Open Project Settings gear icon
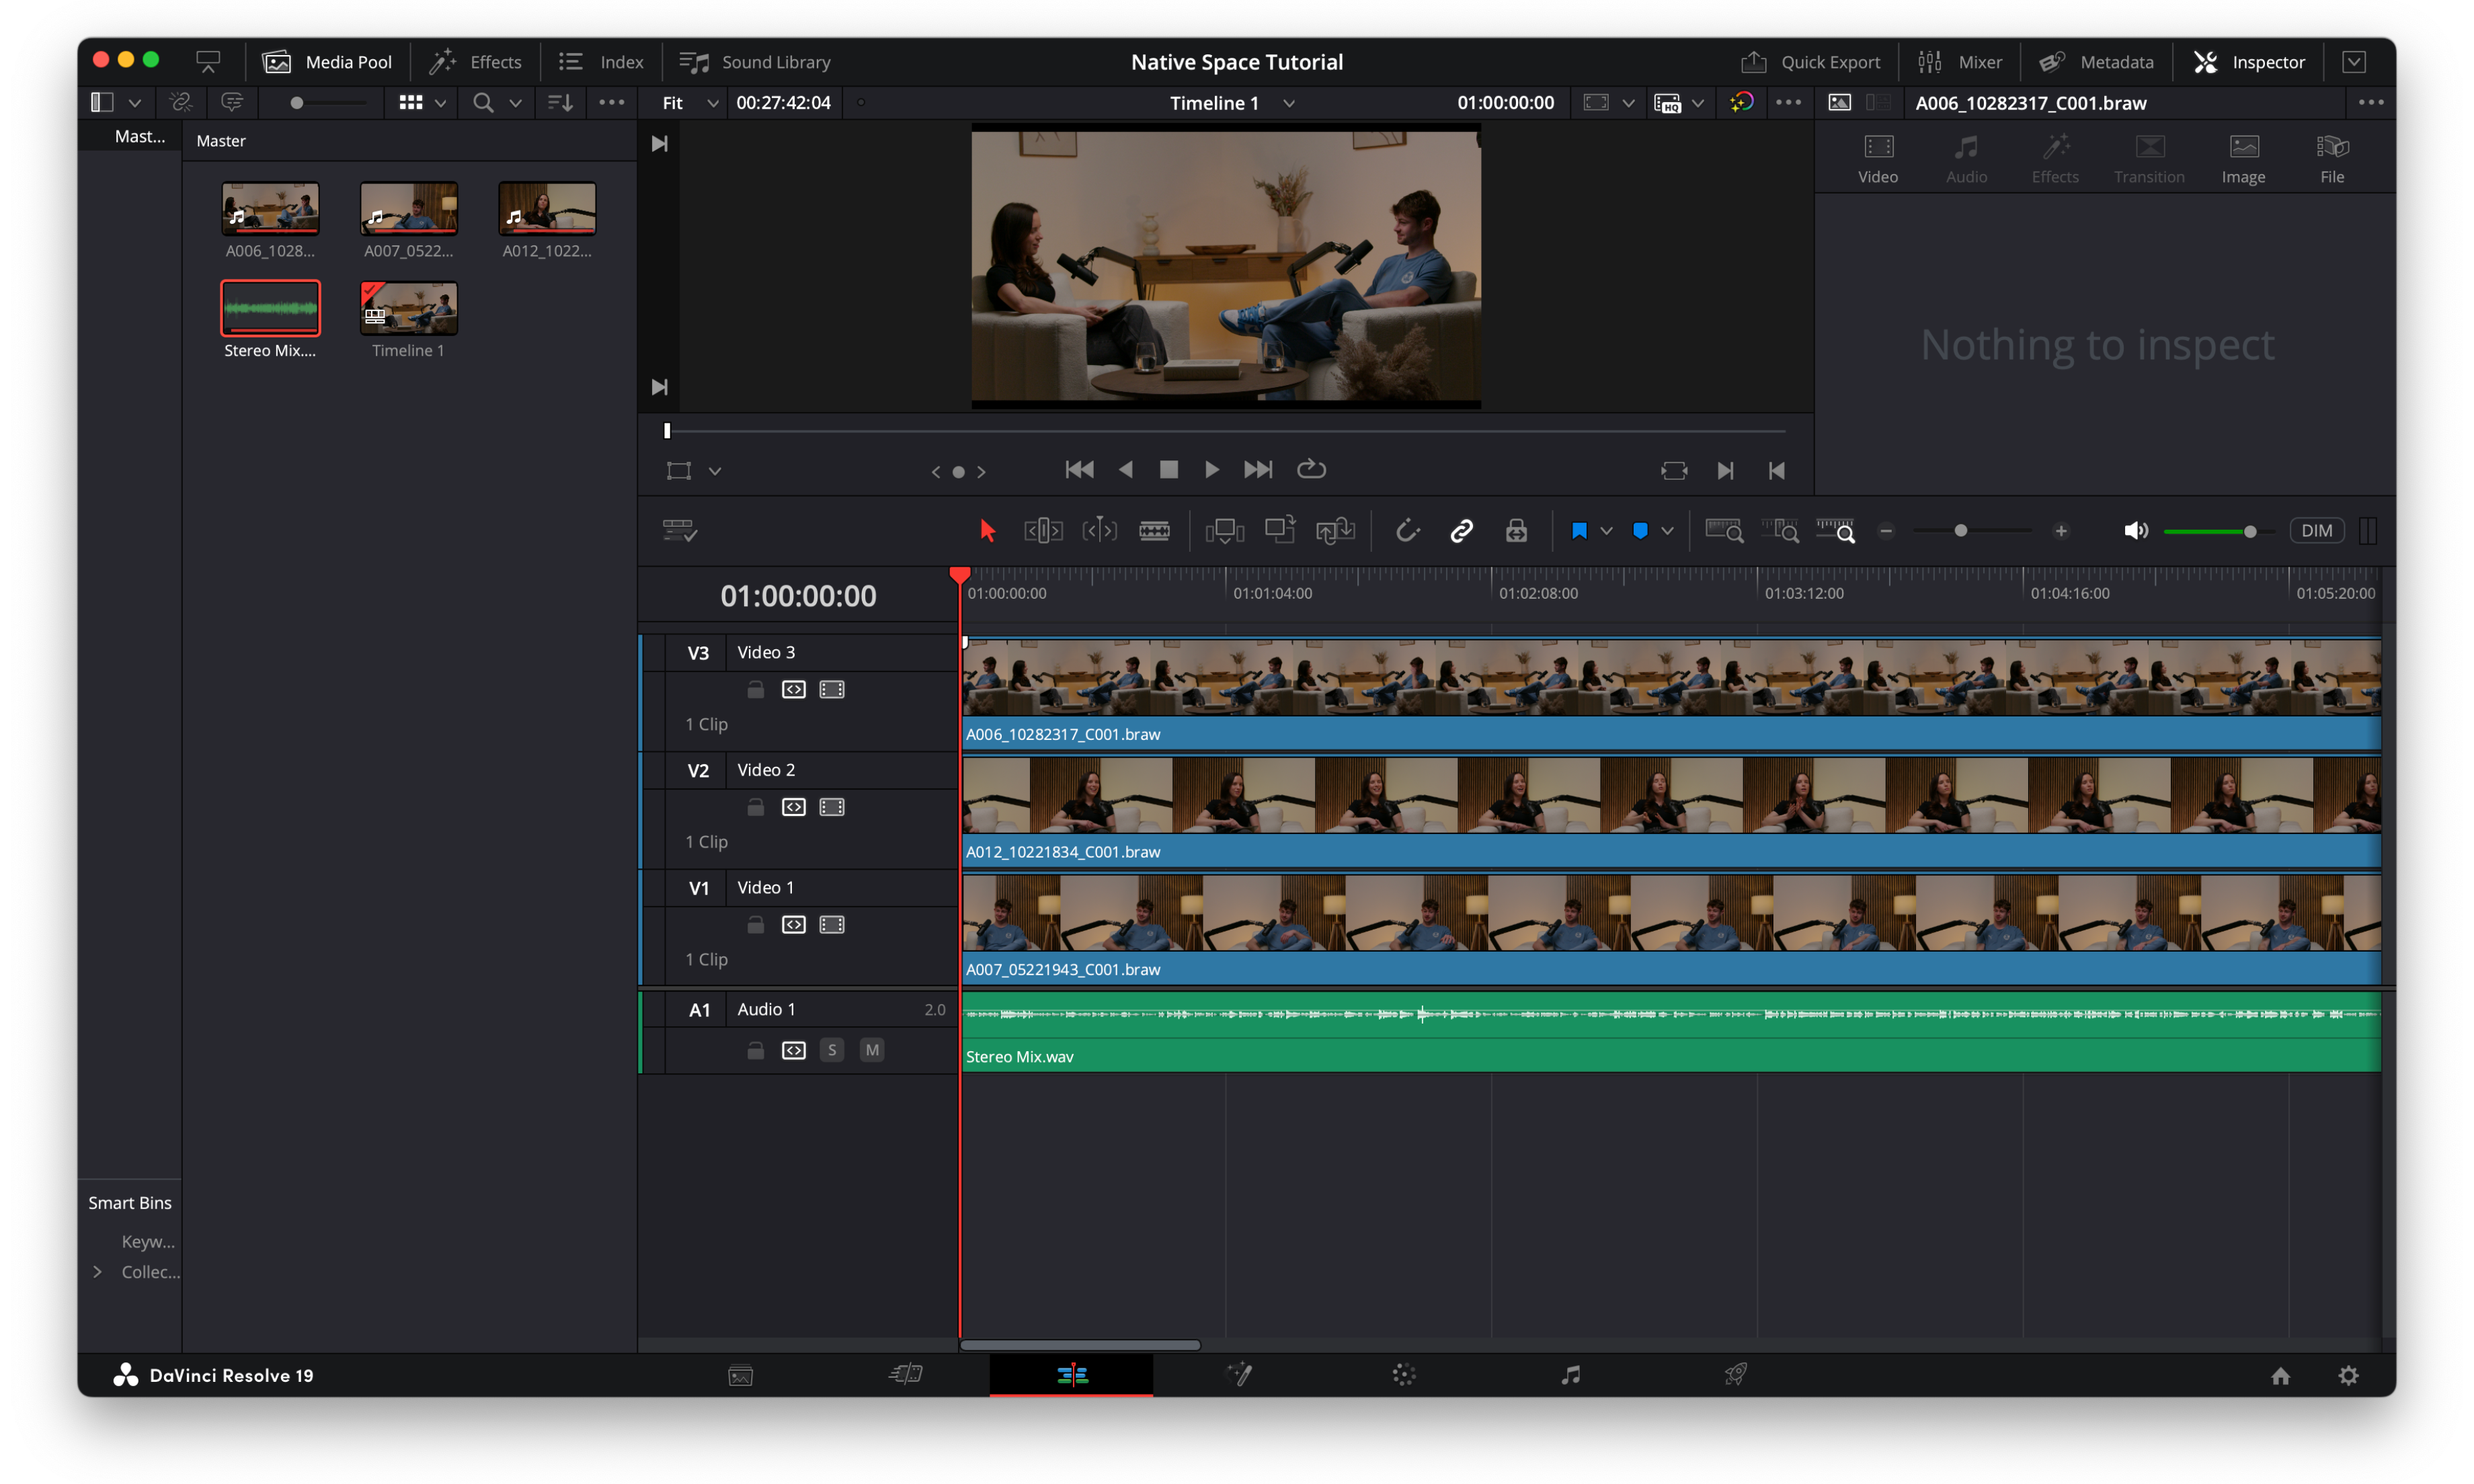This screenshot has height=1484, width=2474. [x=2348, y=1375]
